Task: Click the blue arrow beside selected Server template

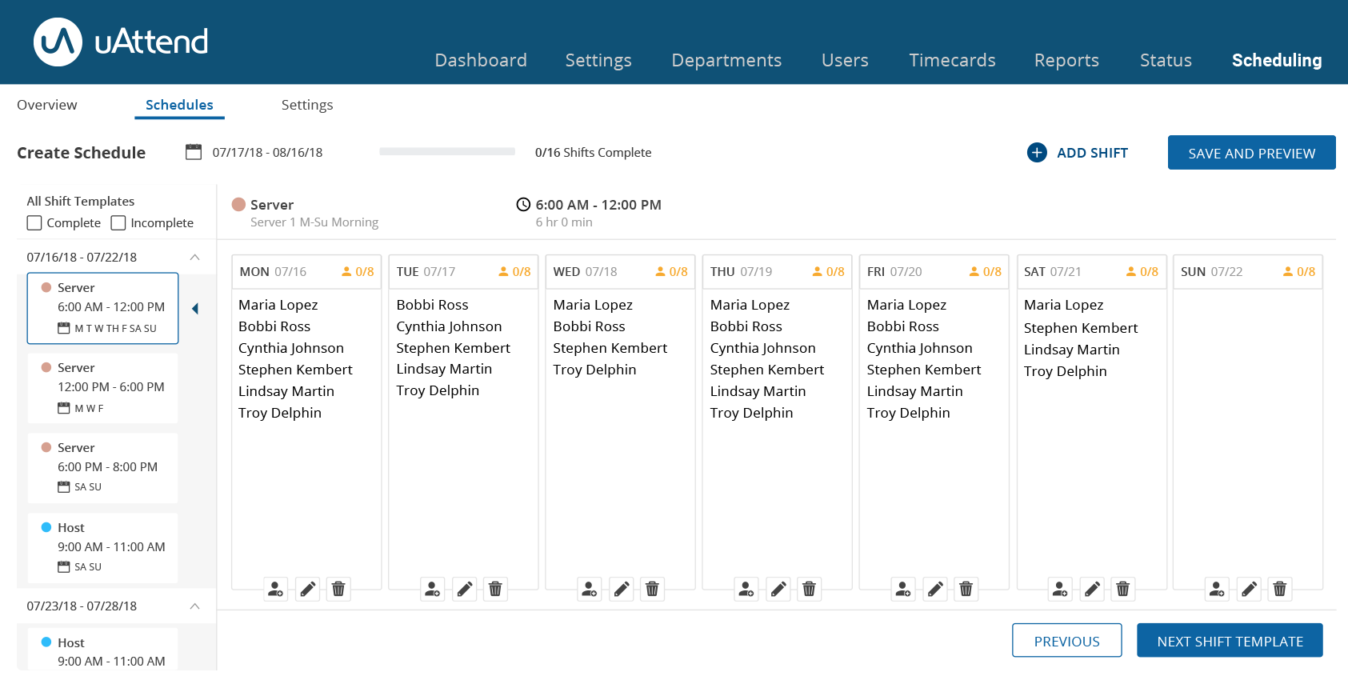Action: [x=195, y=308]
